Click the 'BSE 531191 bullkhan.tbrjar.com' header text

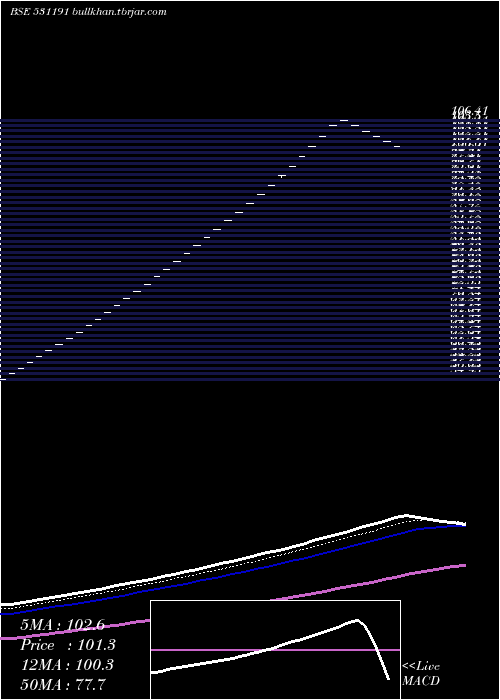click(x=88, y=12)
